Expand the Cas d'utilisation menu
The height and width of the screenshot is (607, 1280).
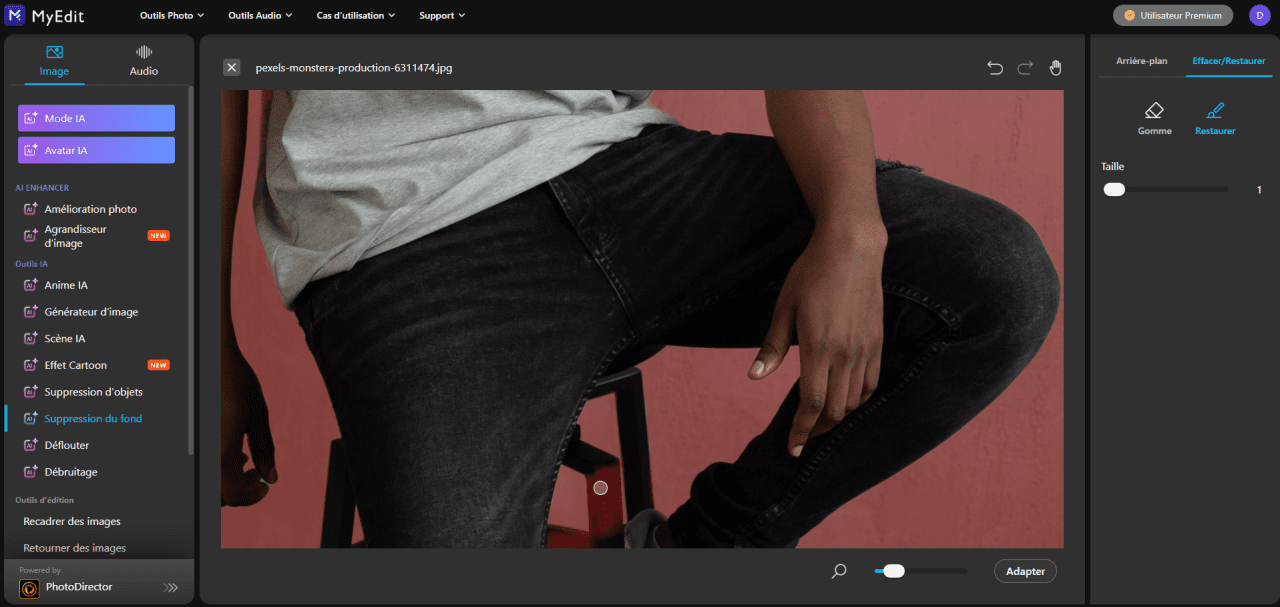pos(356,16)
